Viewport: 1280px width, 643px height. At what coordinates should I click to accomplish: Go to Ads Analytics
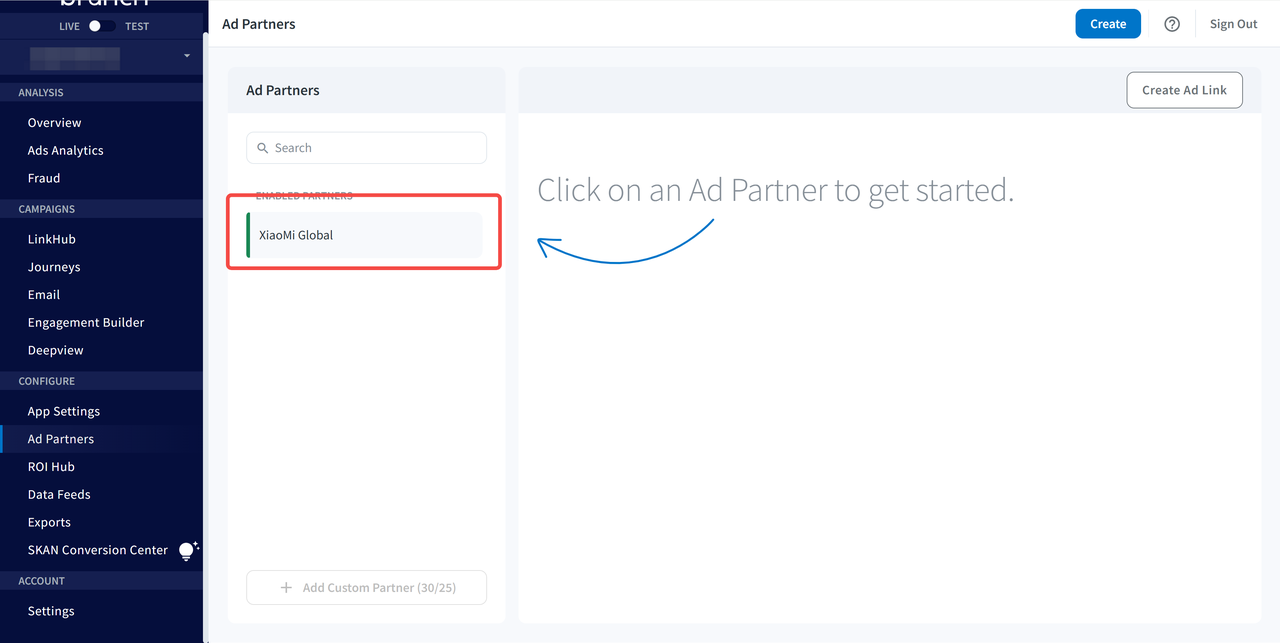pos(66,151)
